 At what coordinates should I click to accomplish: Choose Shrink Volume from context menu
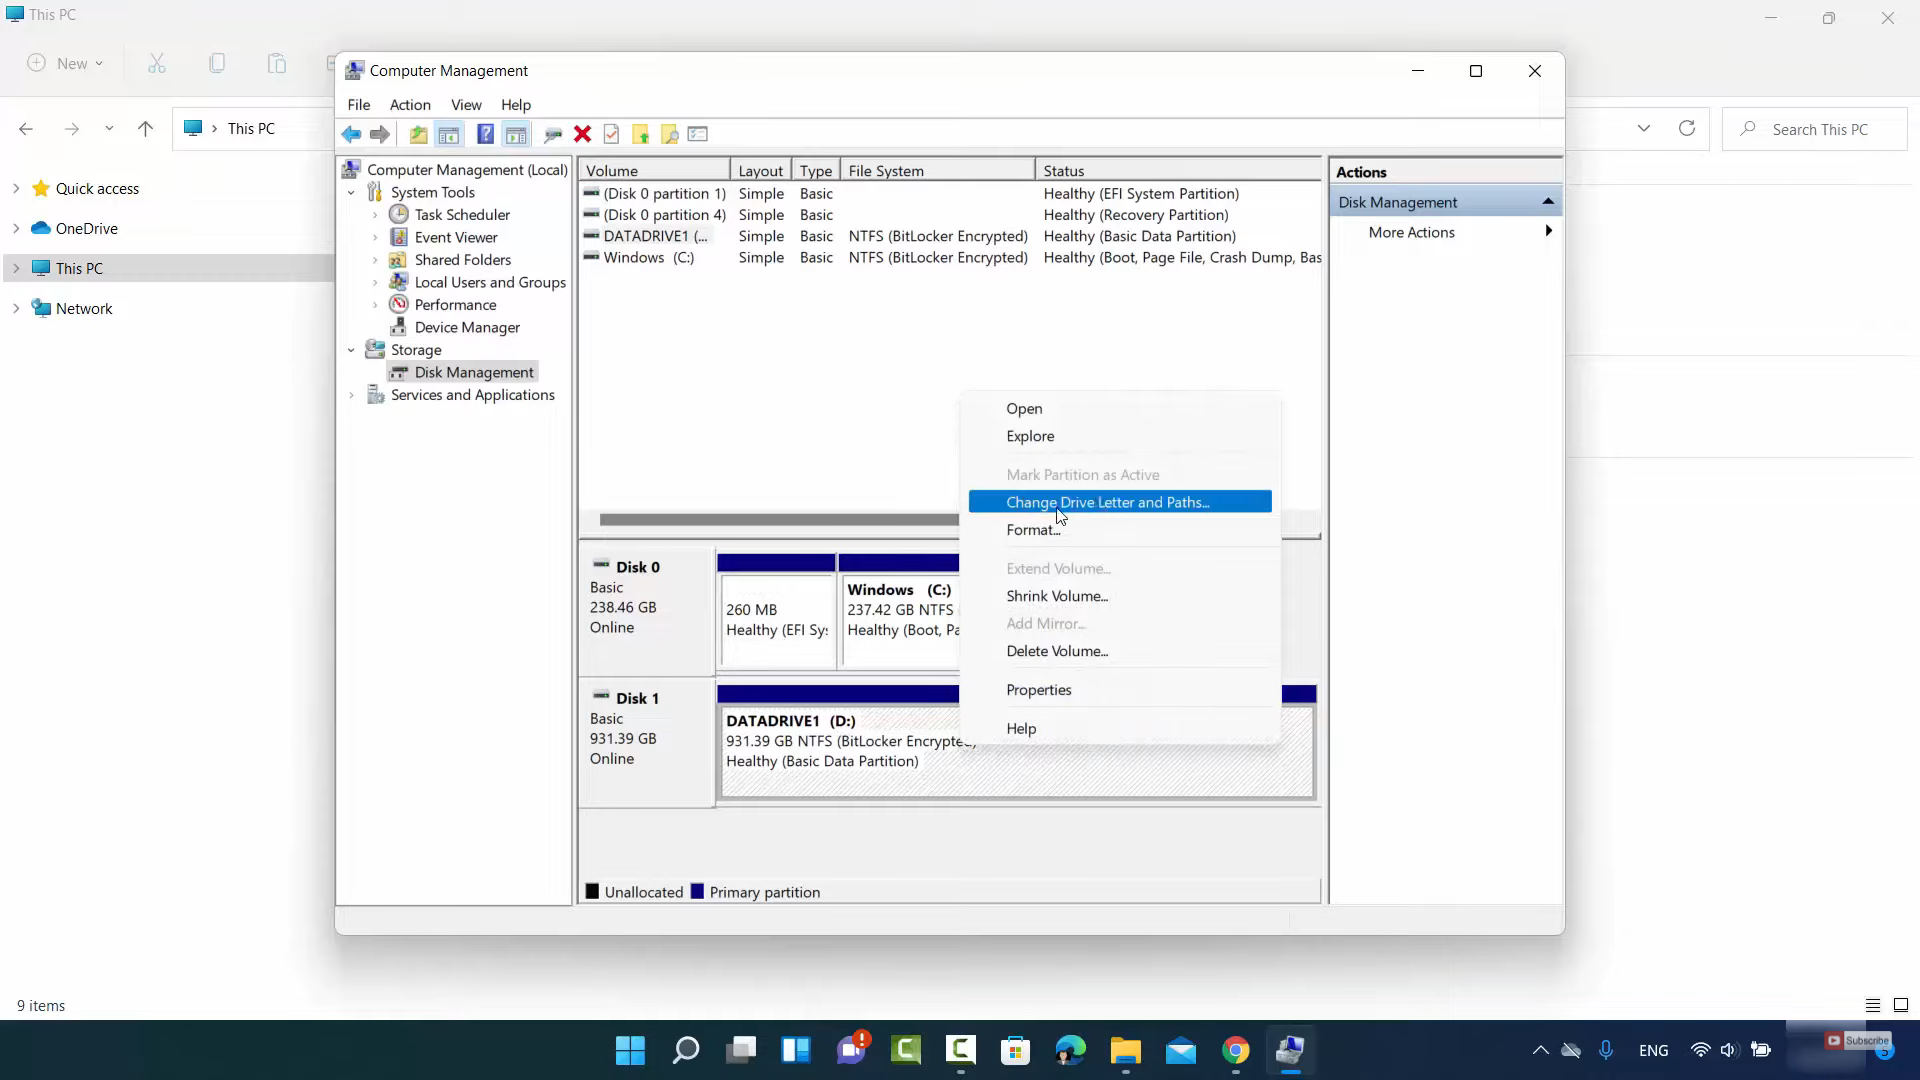coord(1056,596)
